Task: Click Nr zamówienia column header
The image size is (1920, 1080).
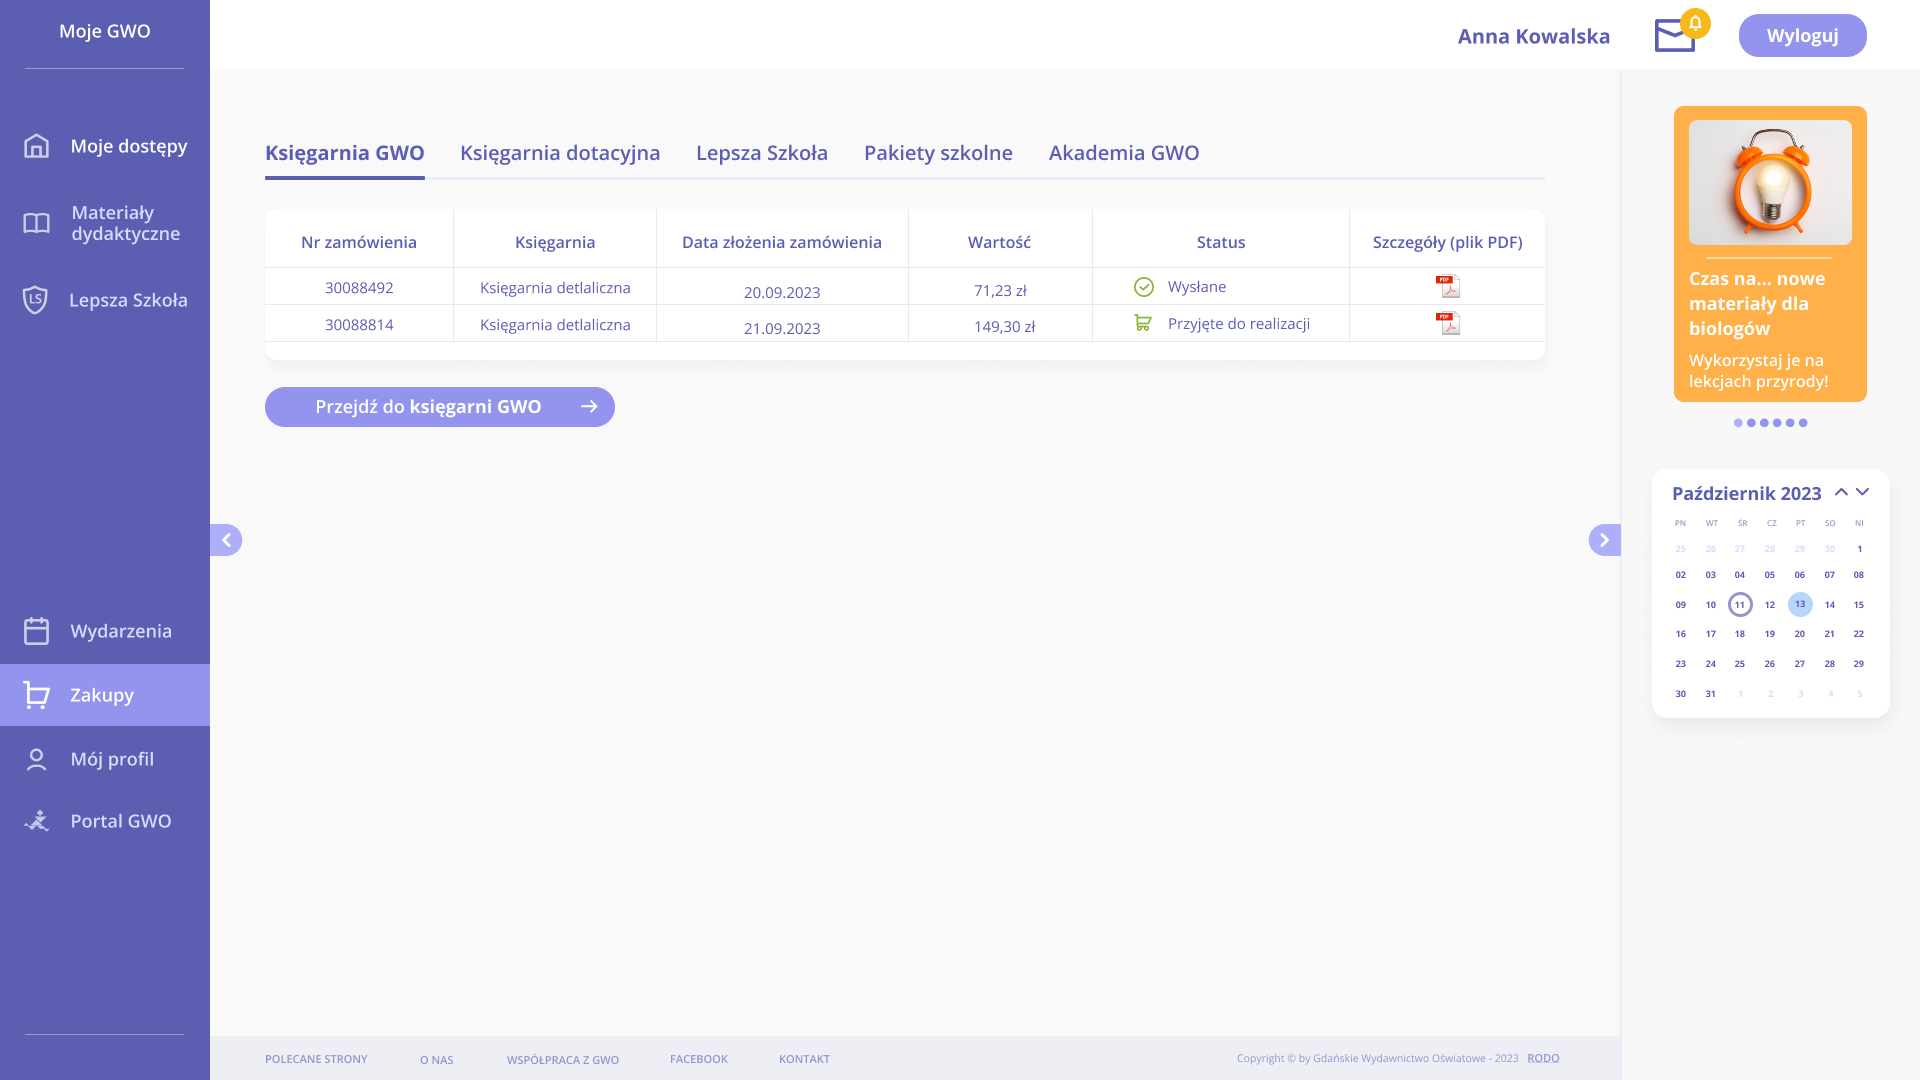Action: 359,242
